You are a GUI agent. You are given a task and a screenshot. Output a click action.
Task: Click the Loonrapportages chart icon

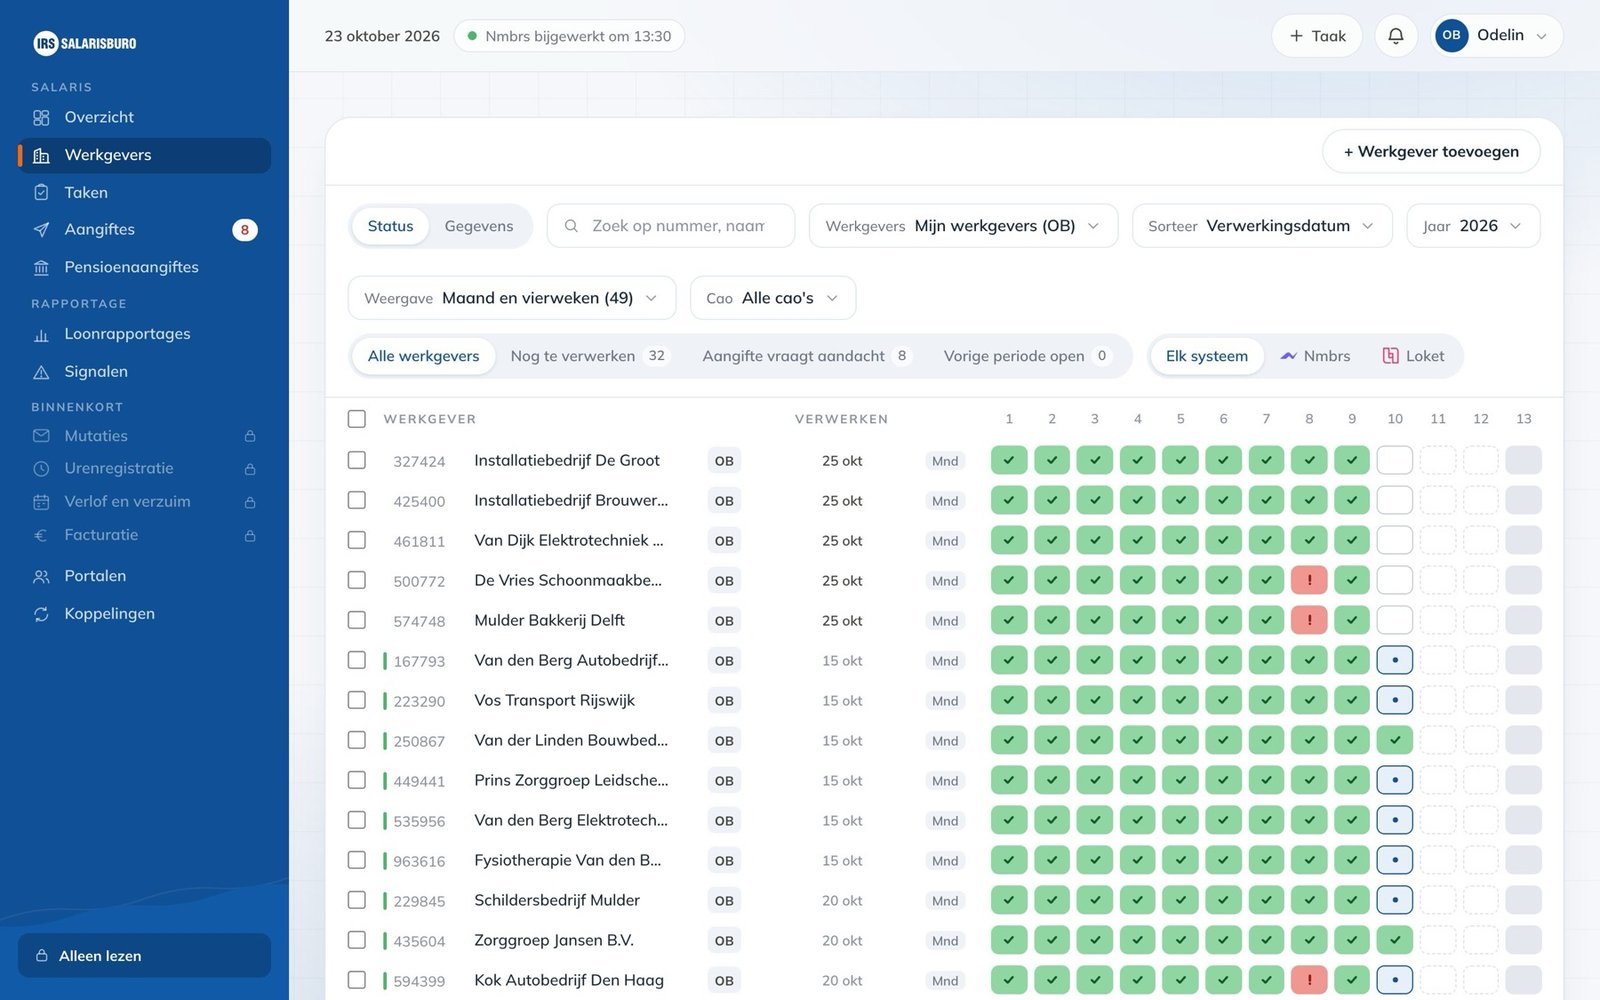[41, 335]
